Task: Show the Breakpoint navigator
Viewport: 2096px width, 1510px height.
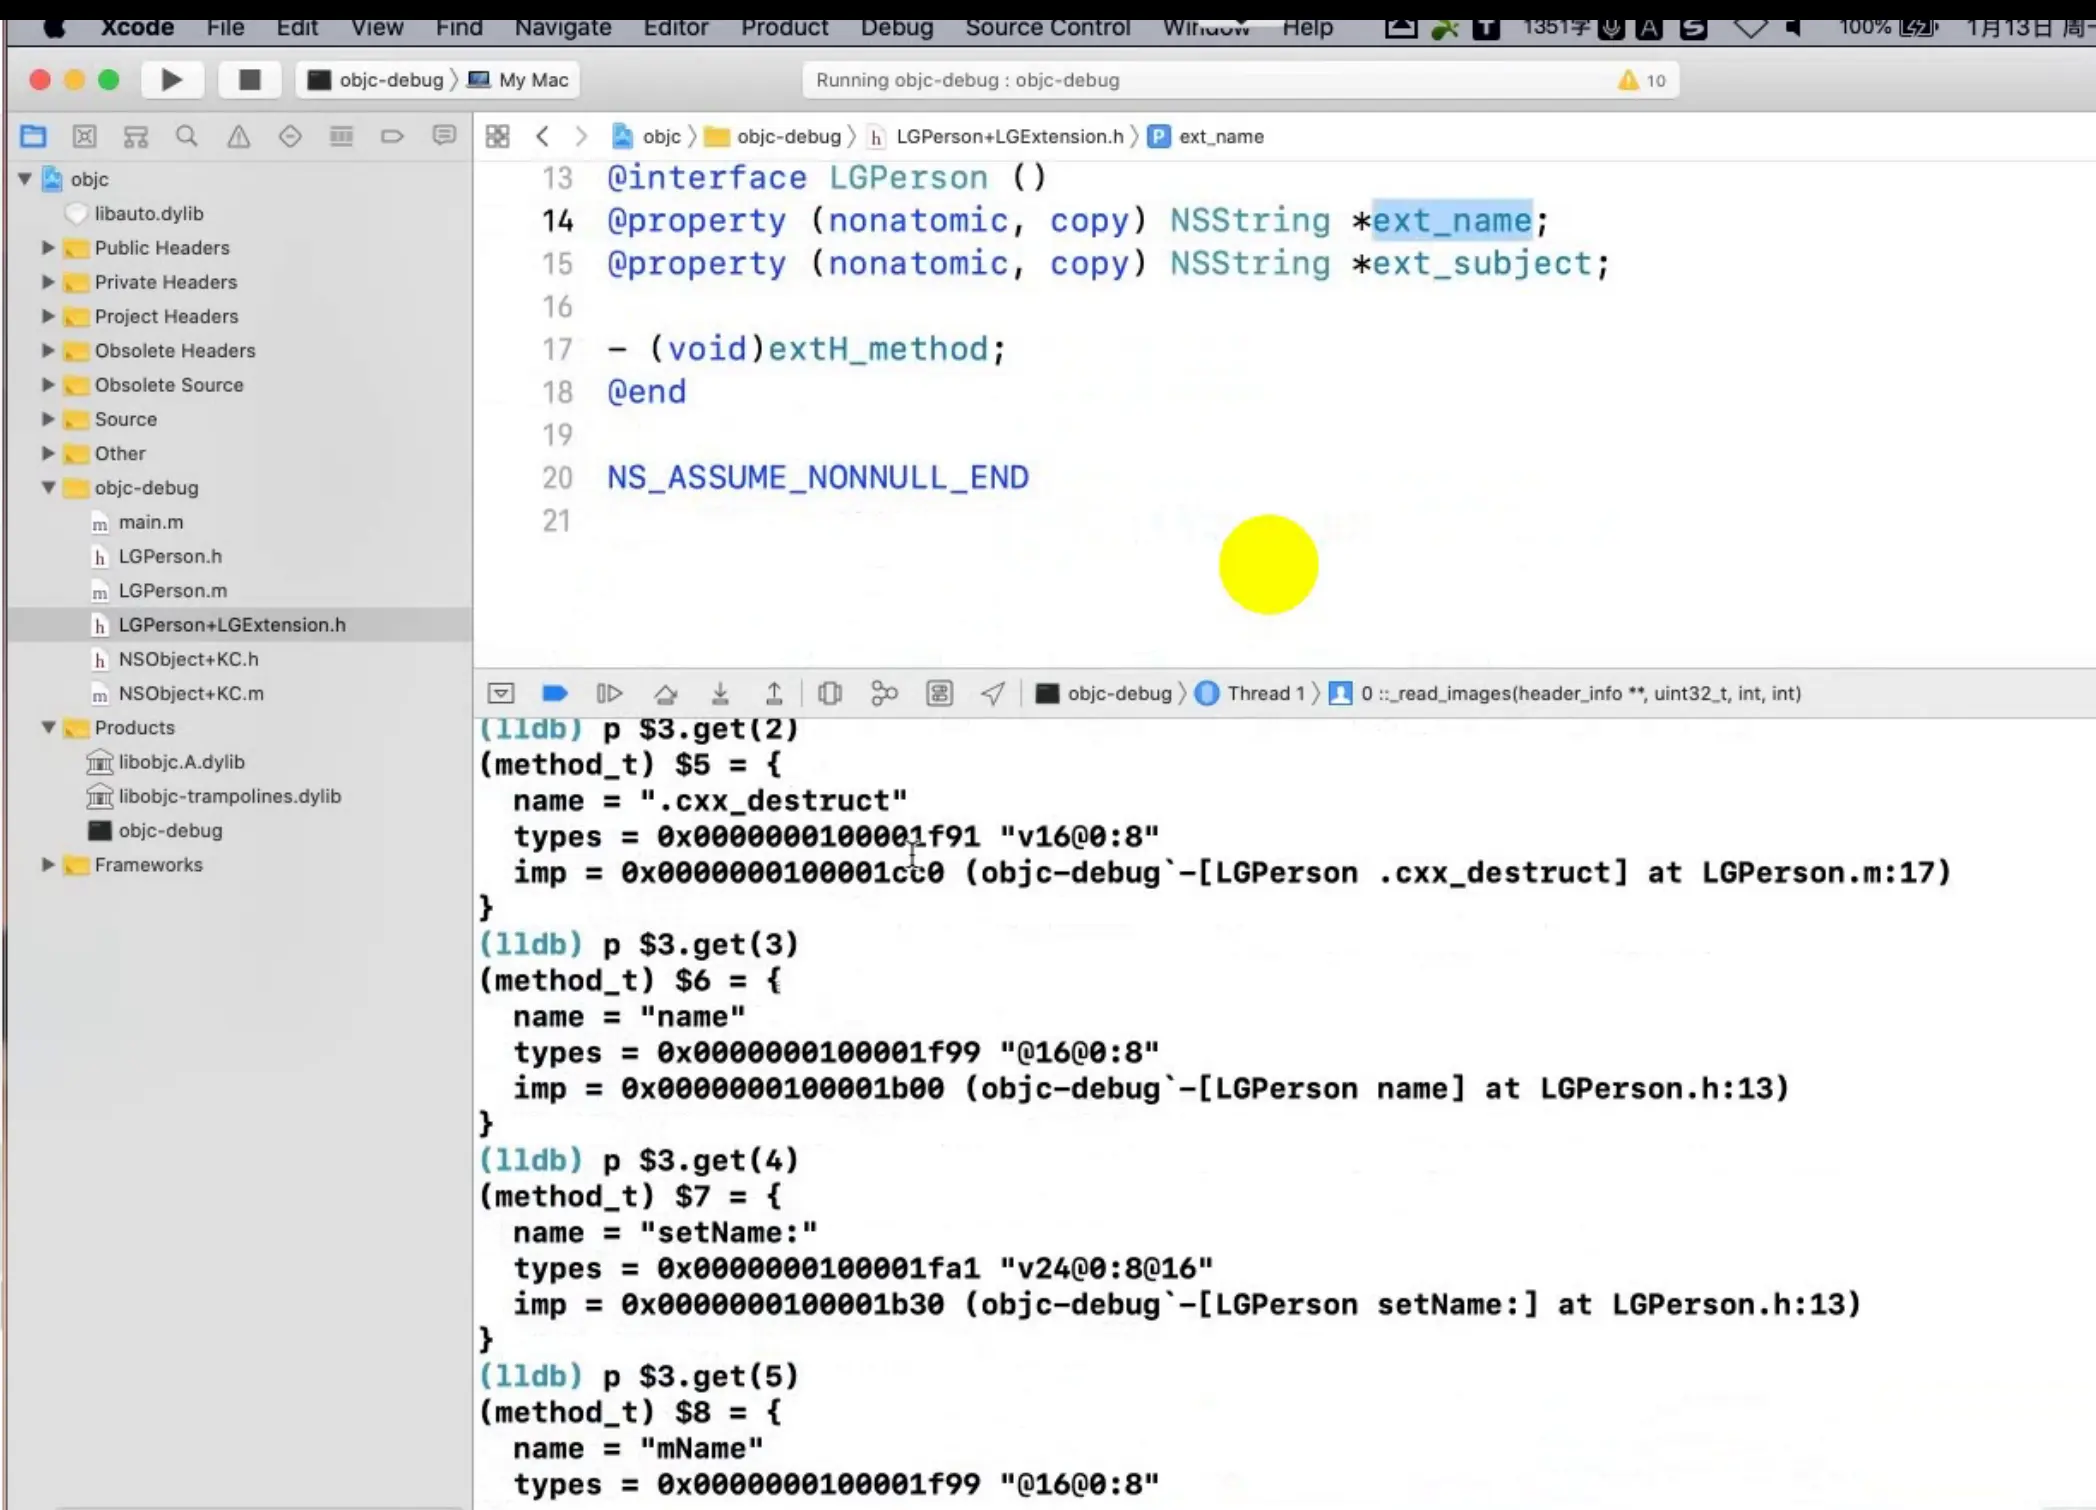Action: click(x=392, y=137)
